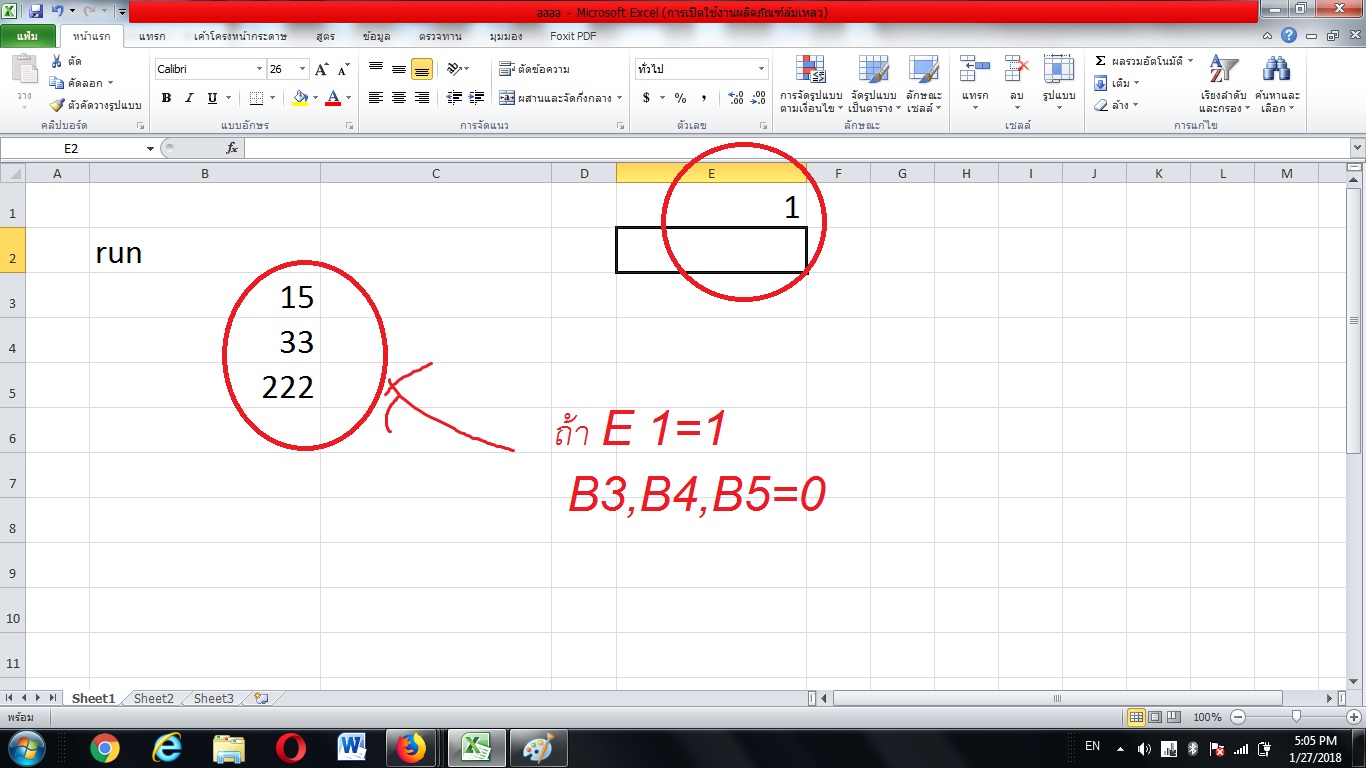Toggle Bottom Align for cell

click(421, 69)
